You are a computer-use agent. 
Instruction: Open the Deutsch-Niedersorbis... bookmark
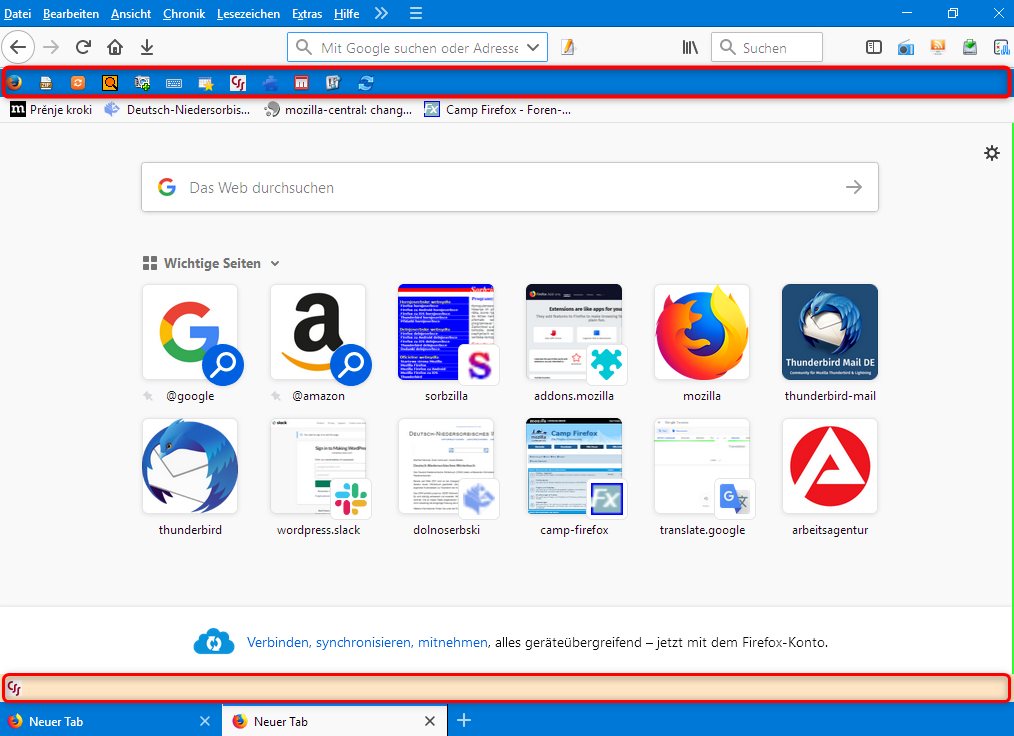tap(177, 109)
